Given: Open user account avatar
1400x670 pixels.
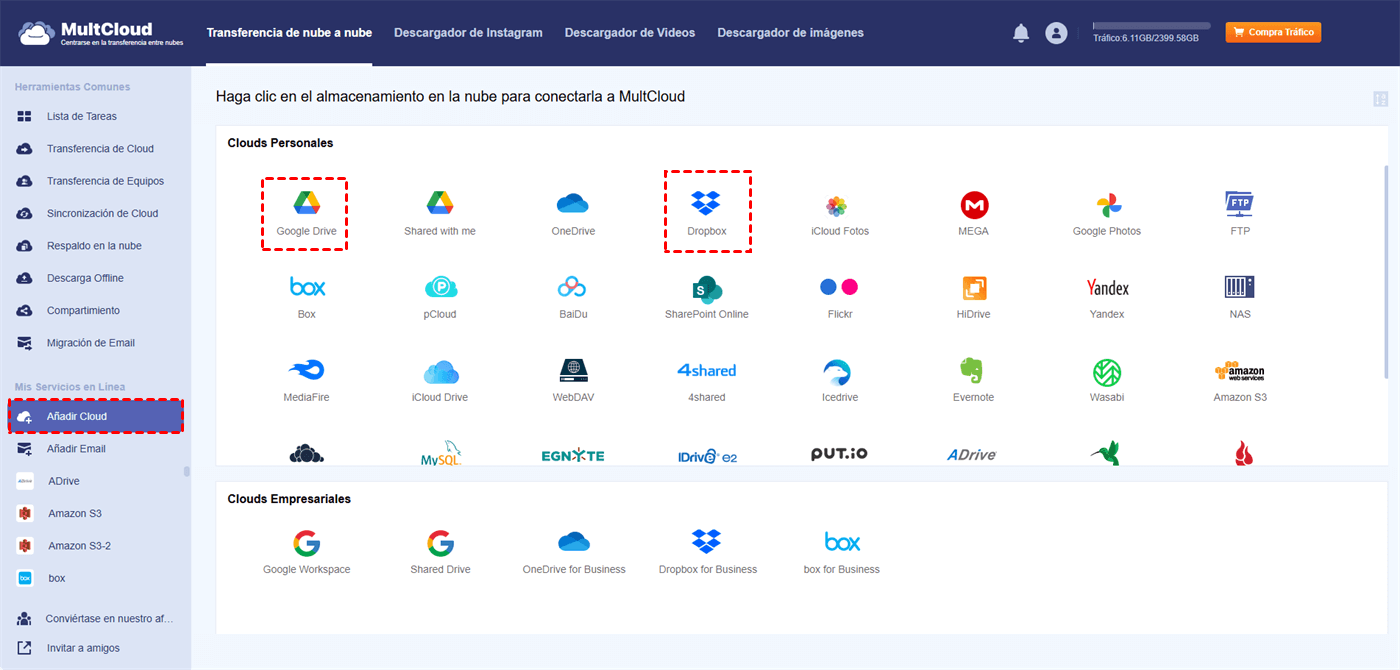Looking at the screenshot, I should [1056, 33].
